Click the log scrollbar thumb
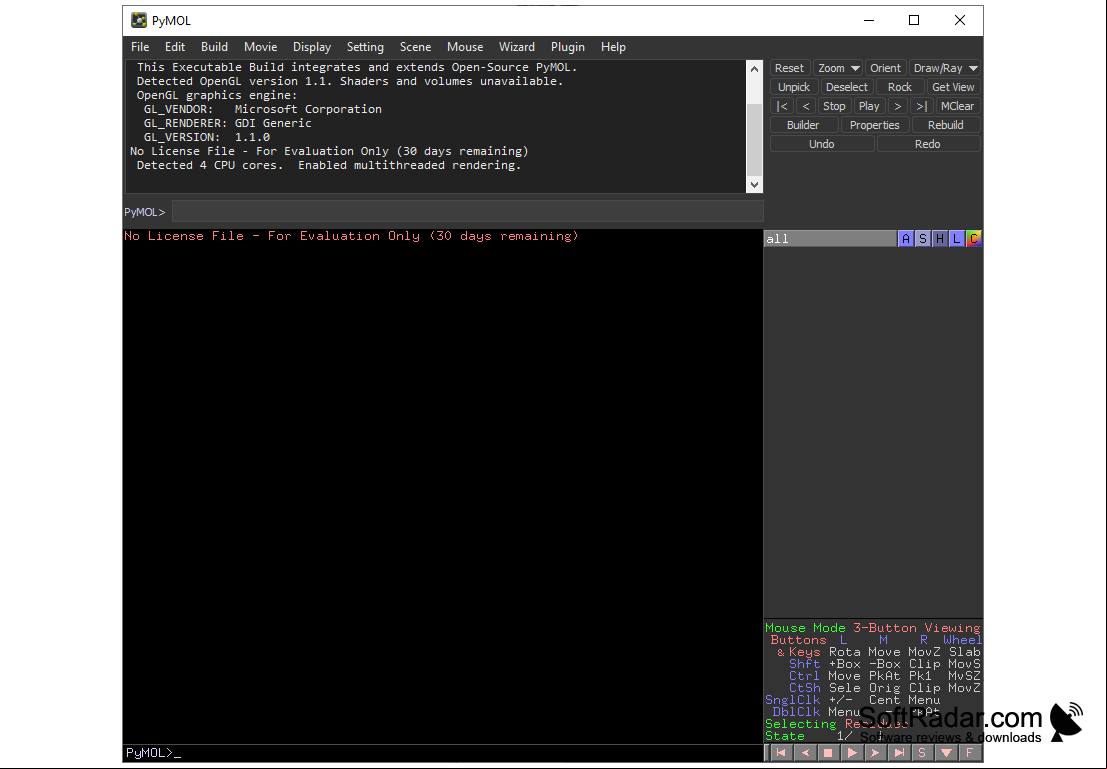Viewport: 1107px width, 769px height. [754, 141]
